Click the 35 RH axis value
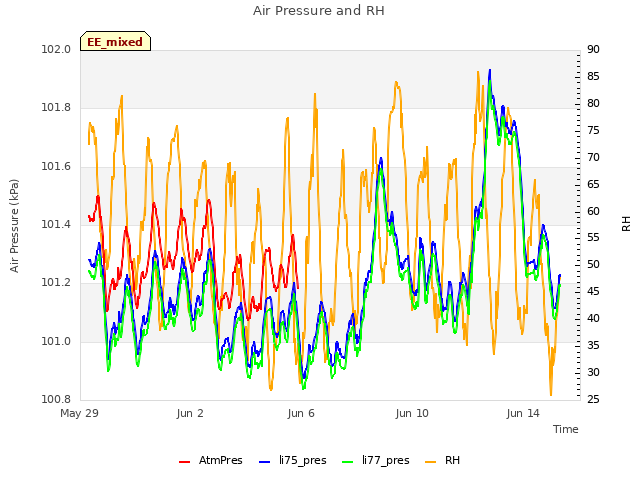Viewport: 640px width, 480px height. [x=593, y=346]
